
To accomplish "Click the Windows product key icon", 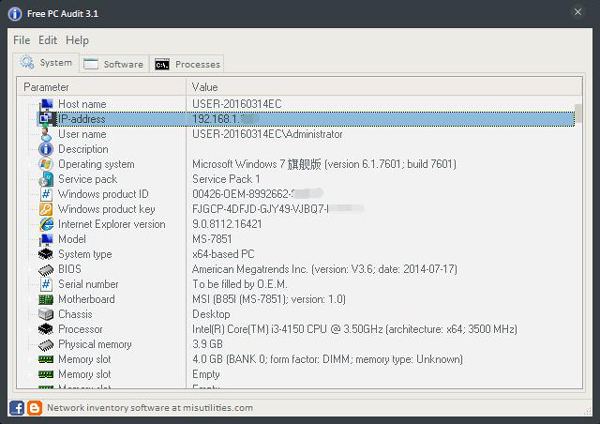I will 46,209.
